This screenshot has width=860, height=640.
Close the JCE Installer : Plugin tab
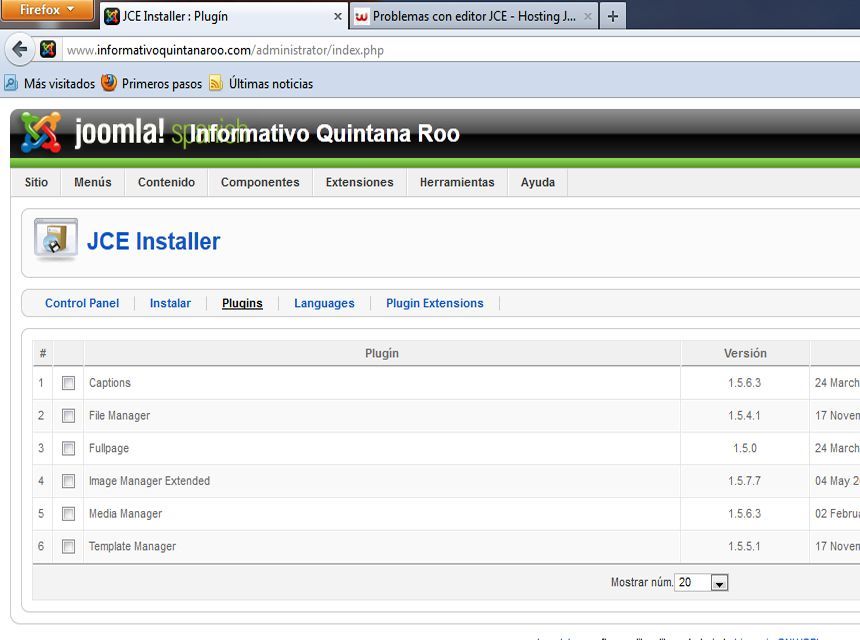click(338, 16)
